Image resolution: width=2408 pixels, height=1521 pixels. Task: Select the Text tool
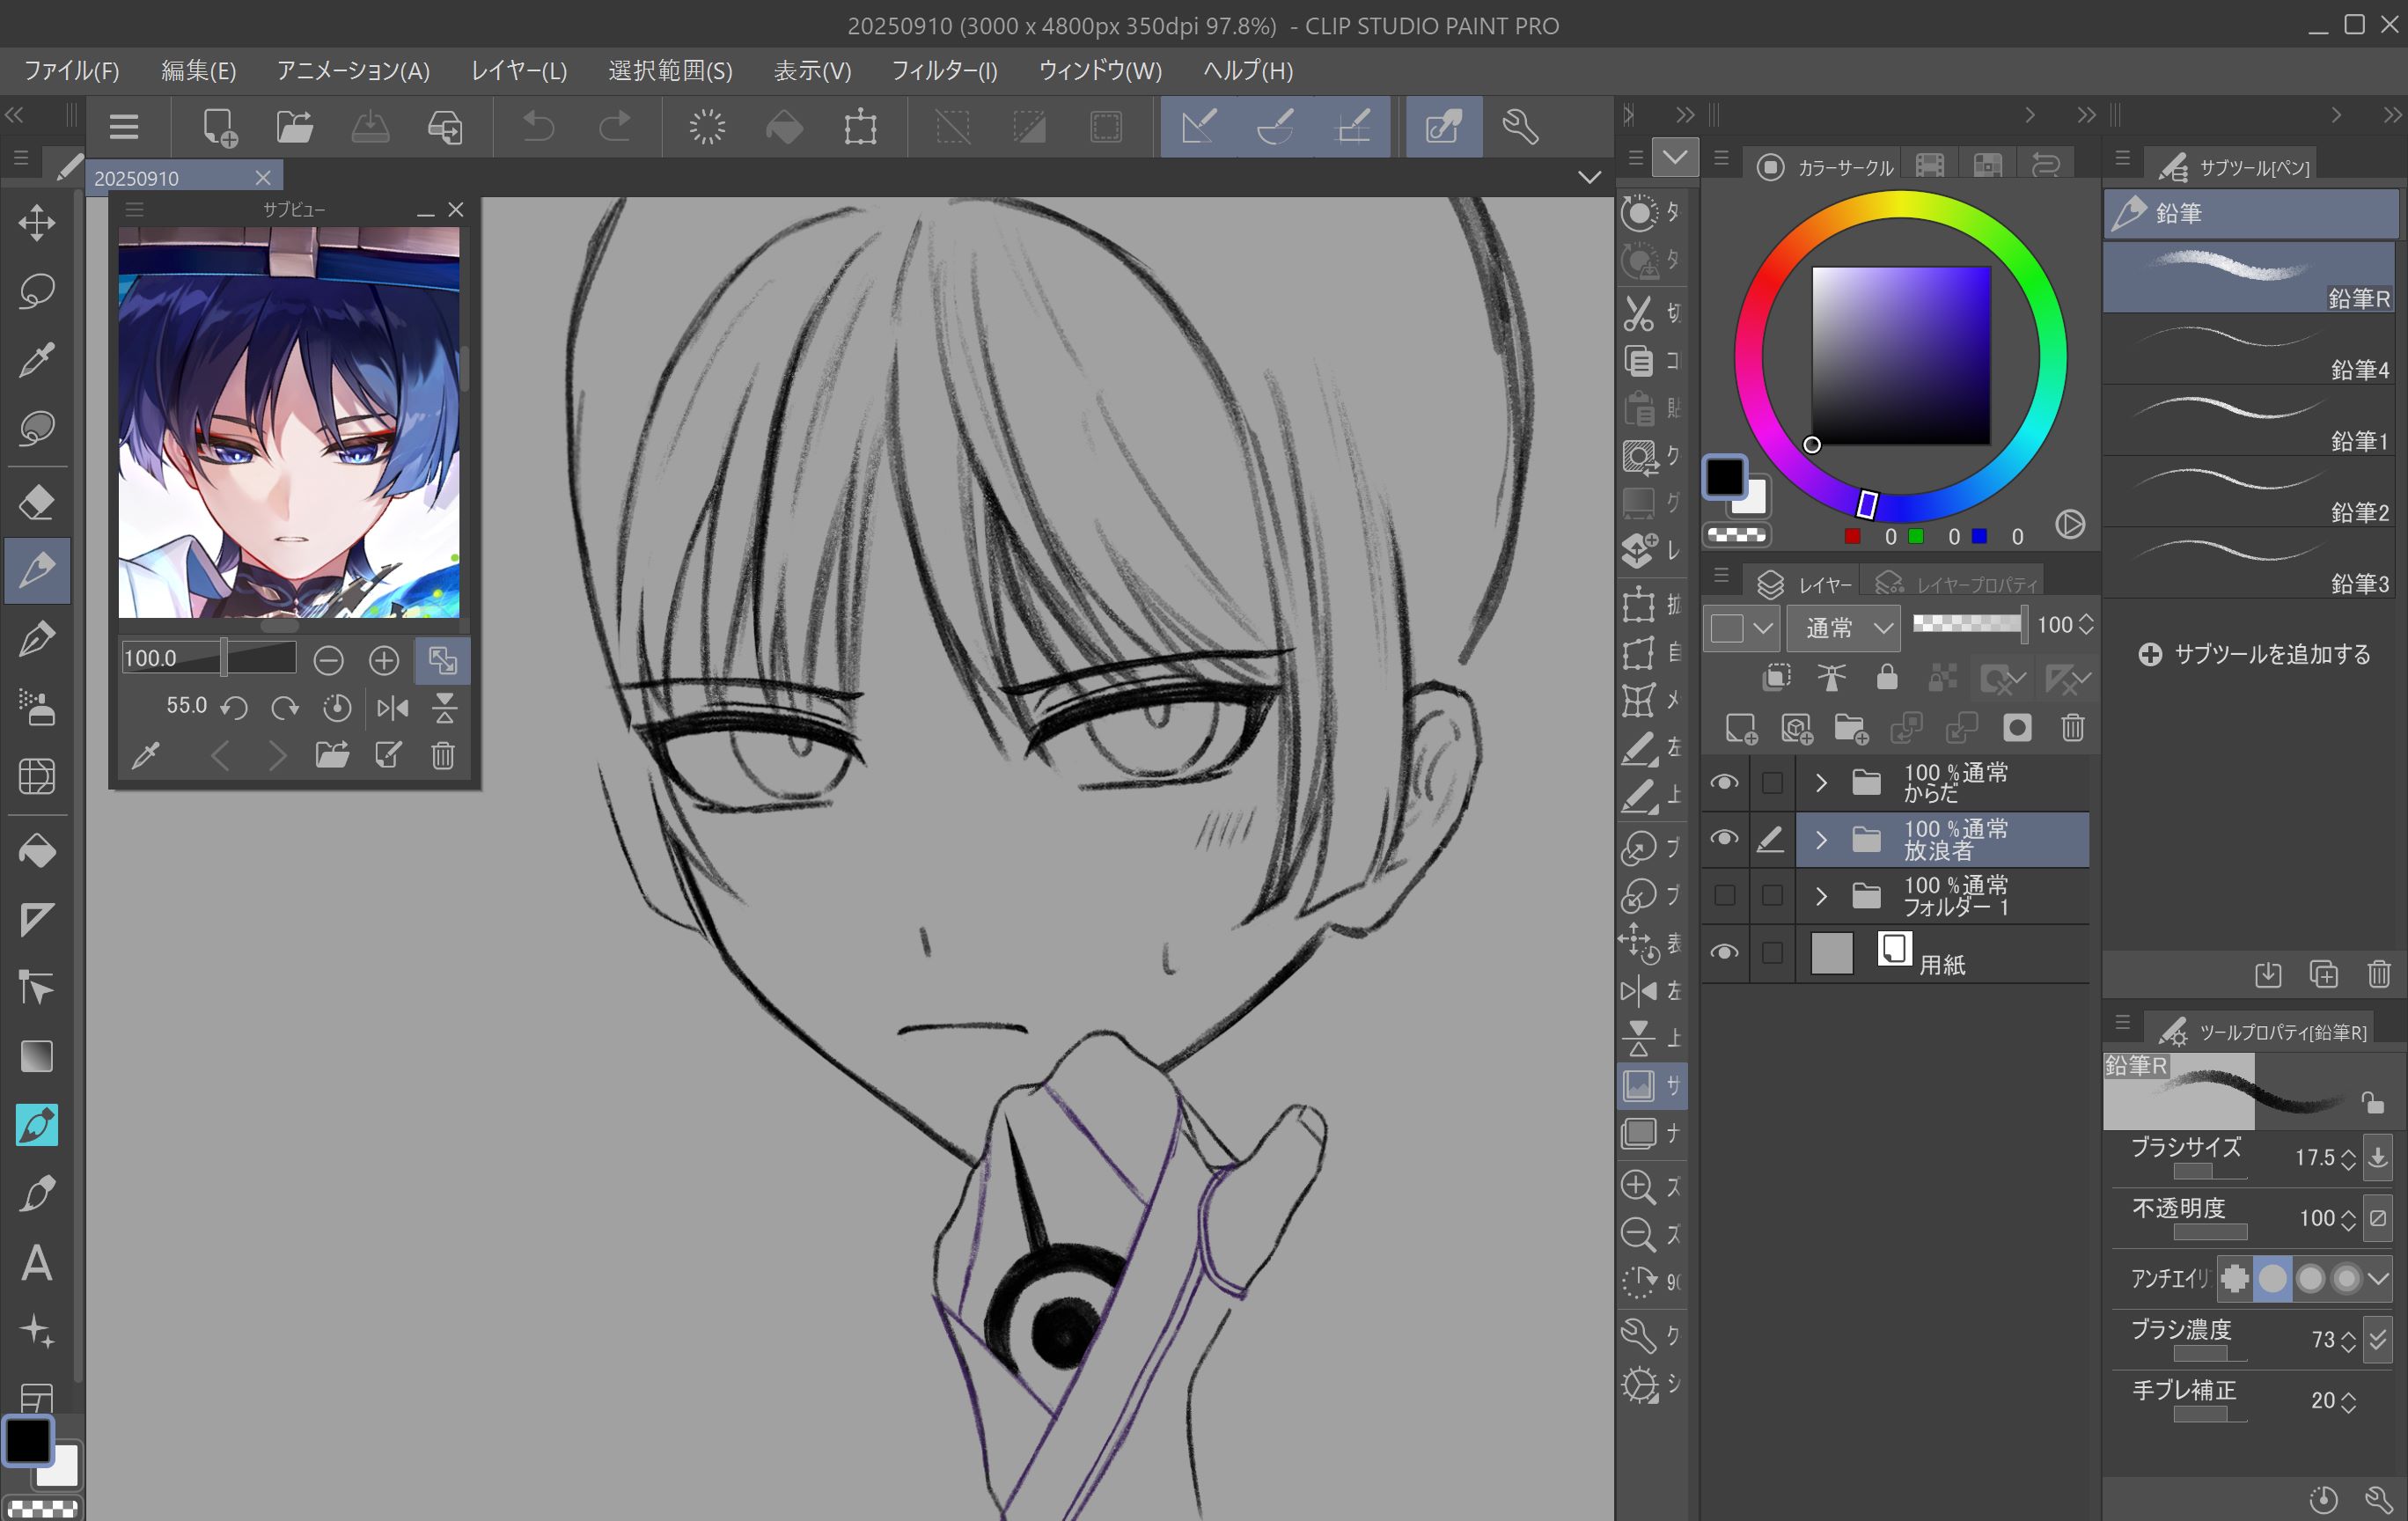point(37,1262)
